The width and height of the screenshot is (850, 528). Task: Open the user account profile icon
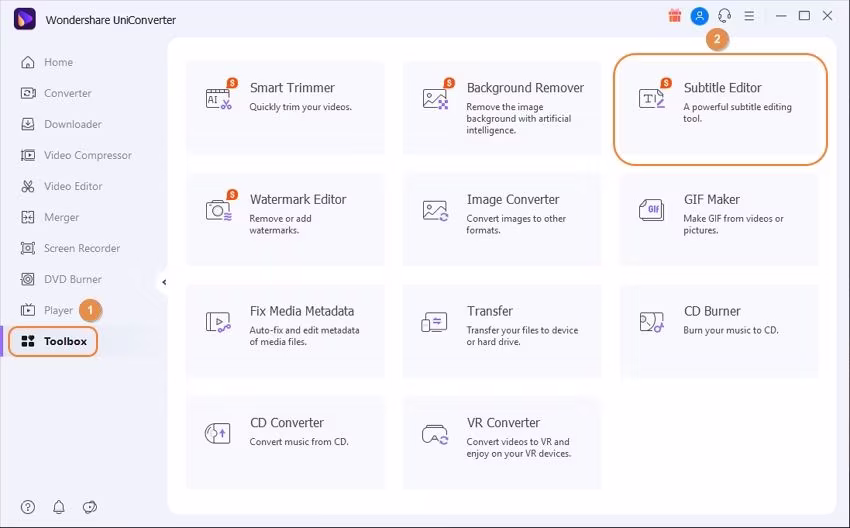pyautogui.click(x=700, y=16)
